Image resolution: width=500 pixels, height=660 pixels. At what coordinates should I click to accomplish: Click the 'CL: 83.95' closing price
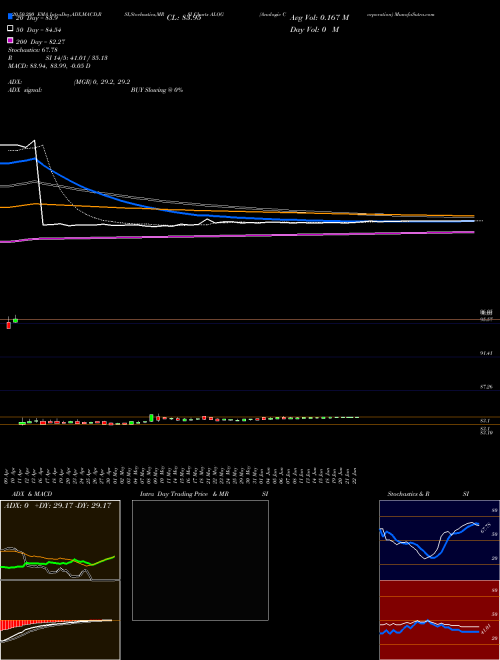(x=184, y=18)
